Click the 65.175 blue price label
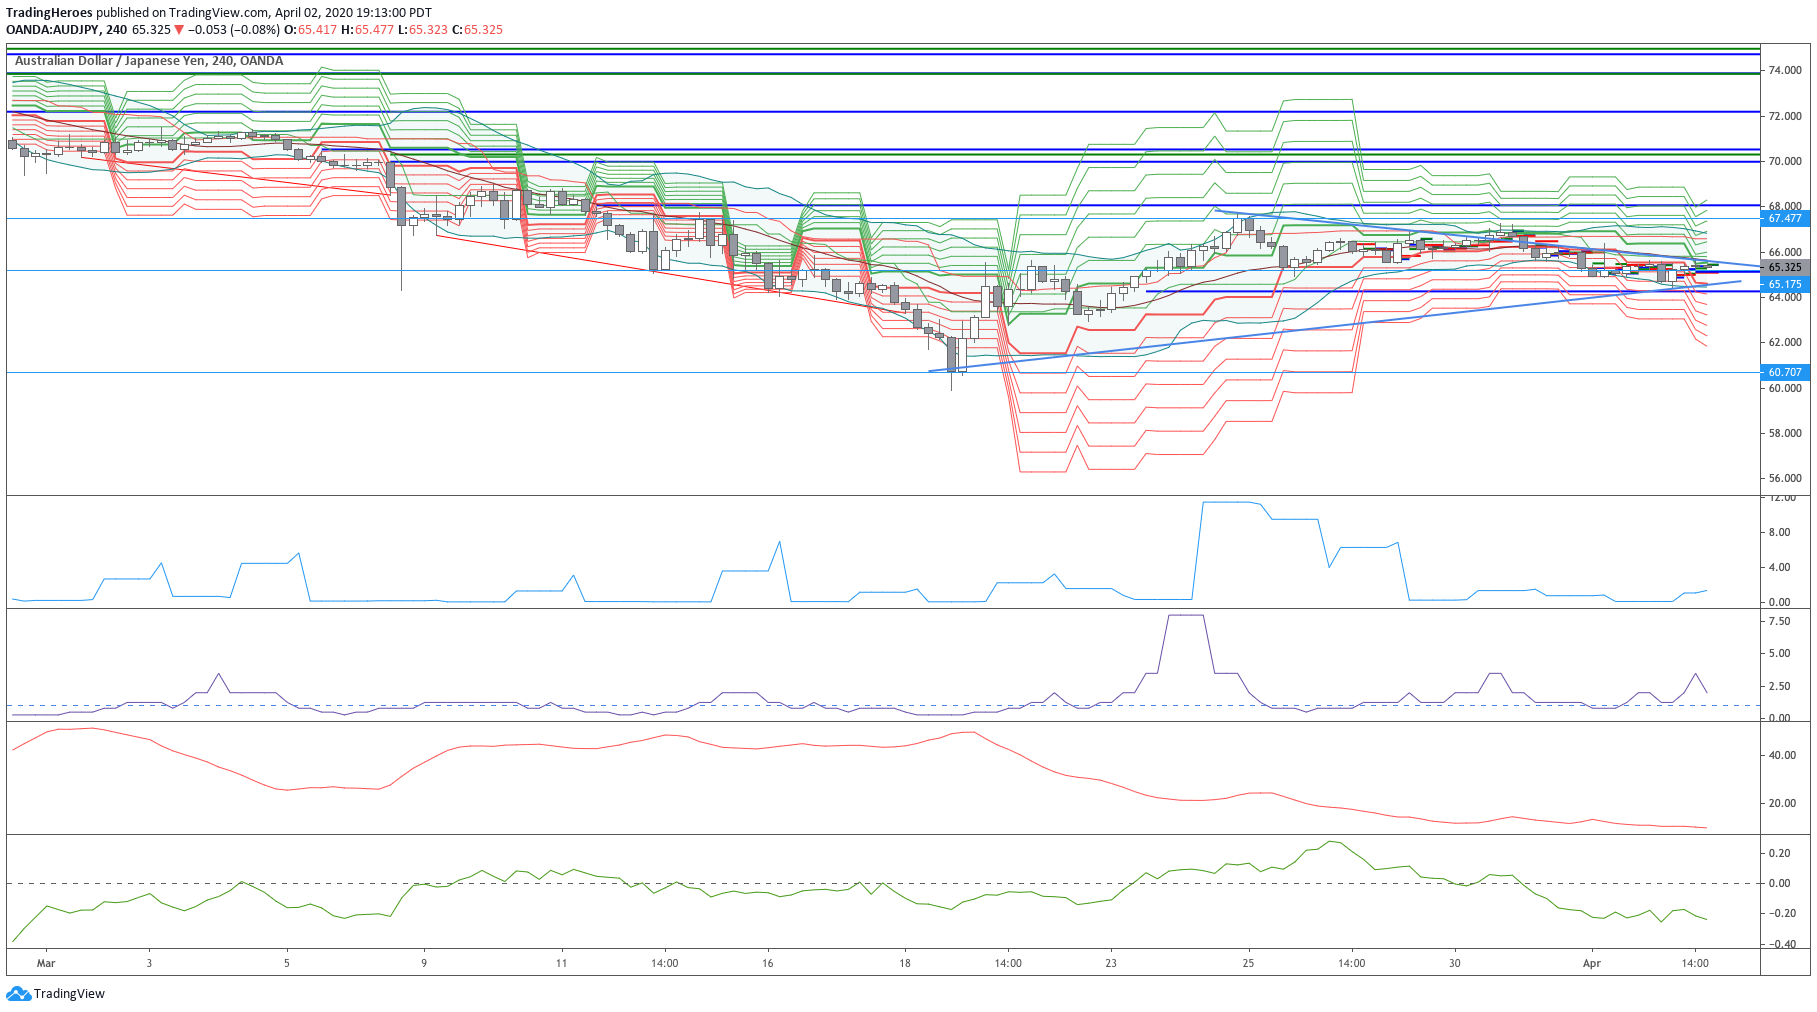This screenshot has height=1012, width=1817. [x=1785, y=284]
